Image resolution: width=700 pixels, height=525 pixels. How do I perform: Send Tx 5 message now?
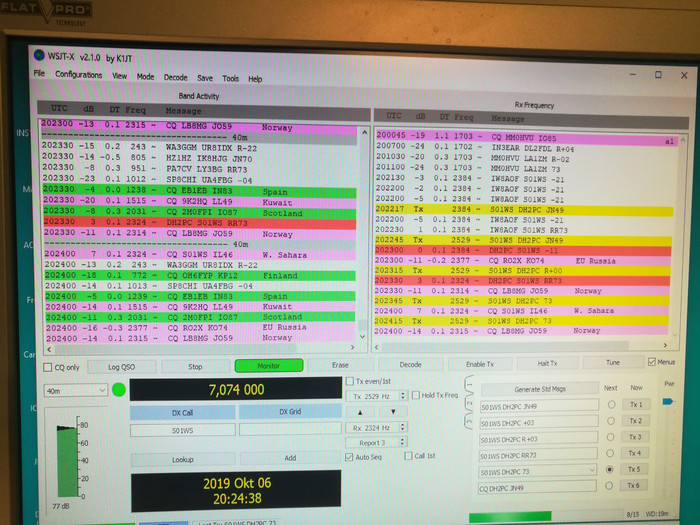pyautogui.click(x=634, y=469)
